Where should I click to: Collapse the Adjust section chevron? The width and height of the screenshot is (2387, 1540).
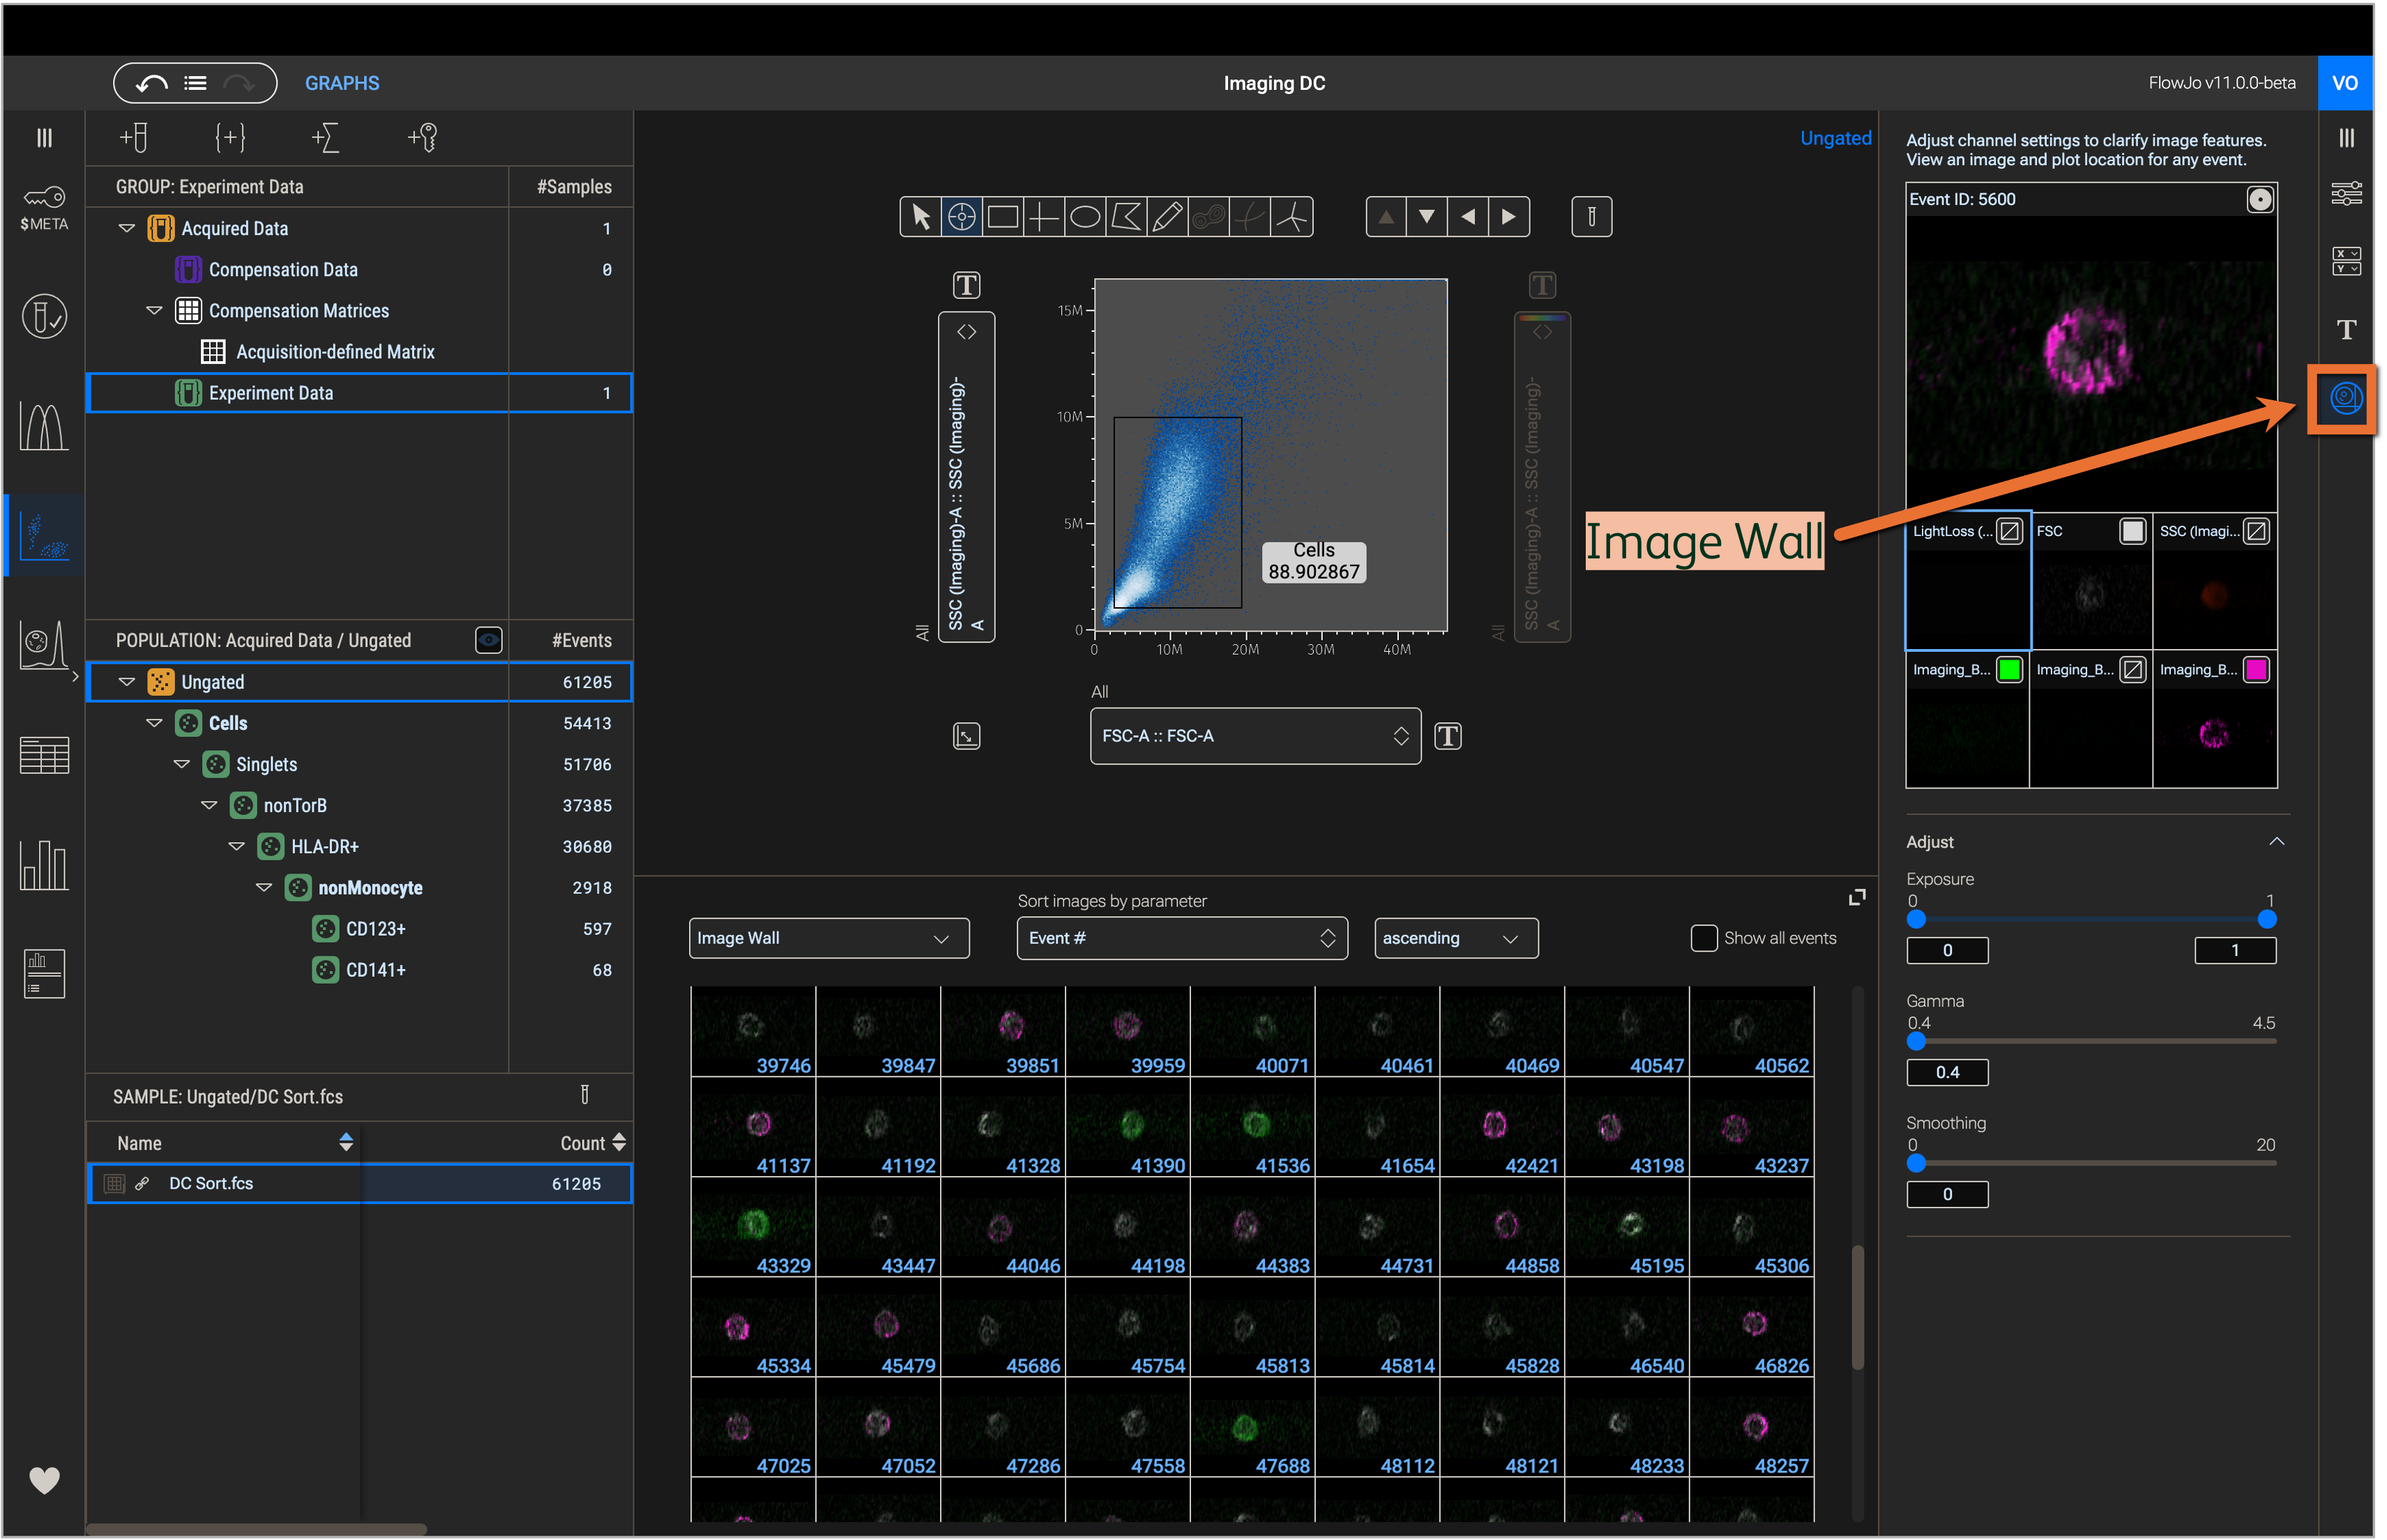2276,841
